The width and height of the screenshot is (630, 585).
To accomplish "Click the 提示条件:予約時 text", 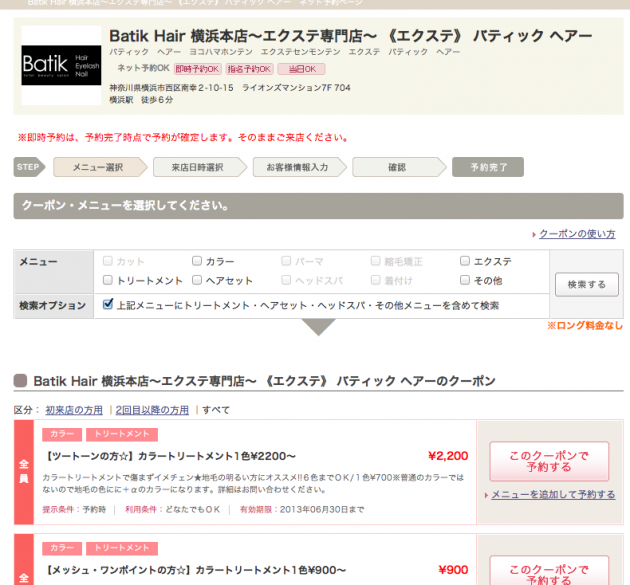I will tap(74, 509).
